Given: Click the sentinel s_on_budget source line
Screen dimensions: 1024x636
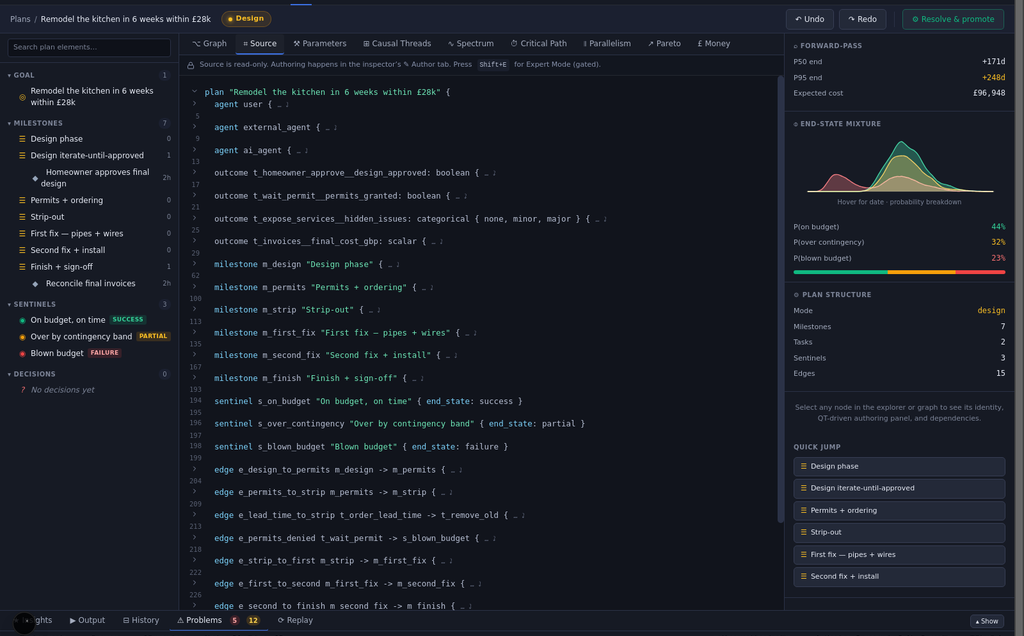Looking at the screenshot, I should pos(368,401).
